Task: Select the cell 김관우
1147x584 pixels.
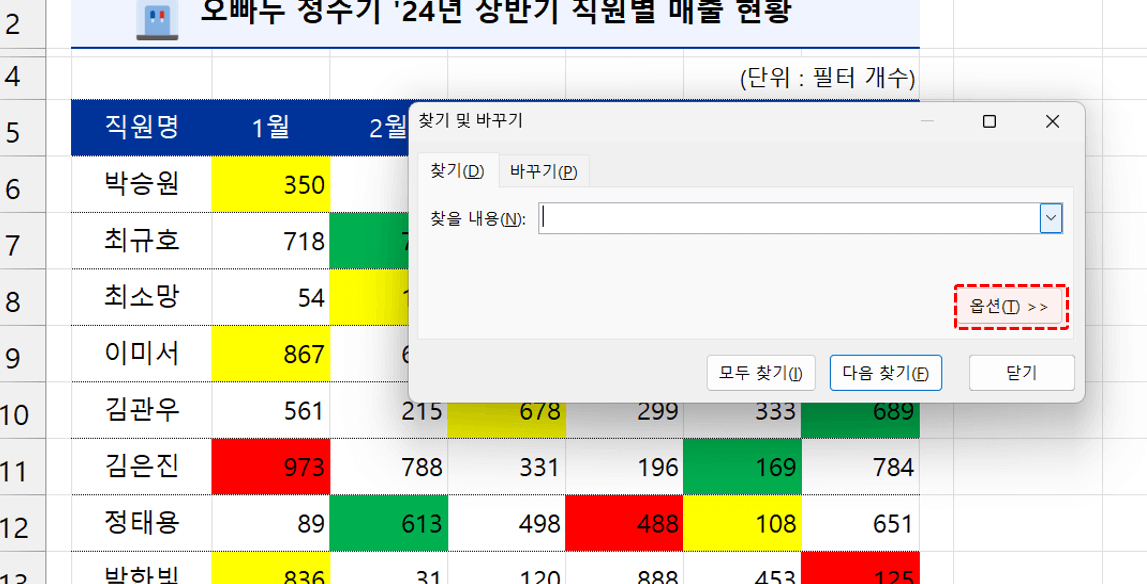Action: point(141,411)
